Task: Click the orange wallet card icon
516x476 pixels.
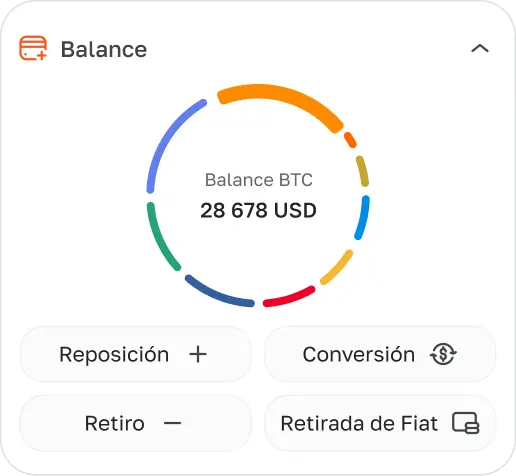Action: click(33, 48)
